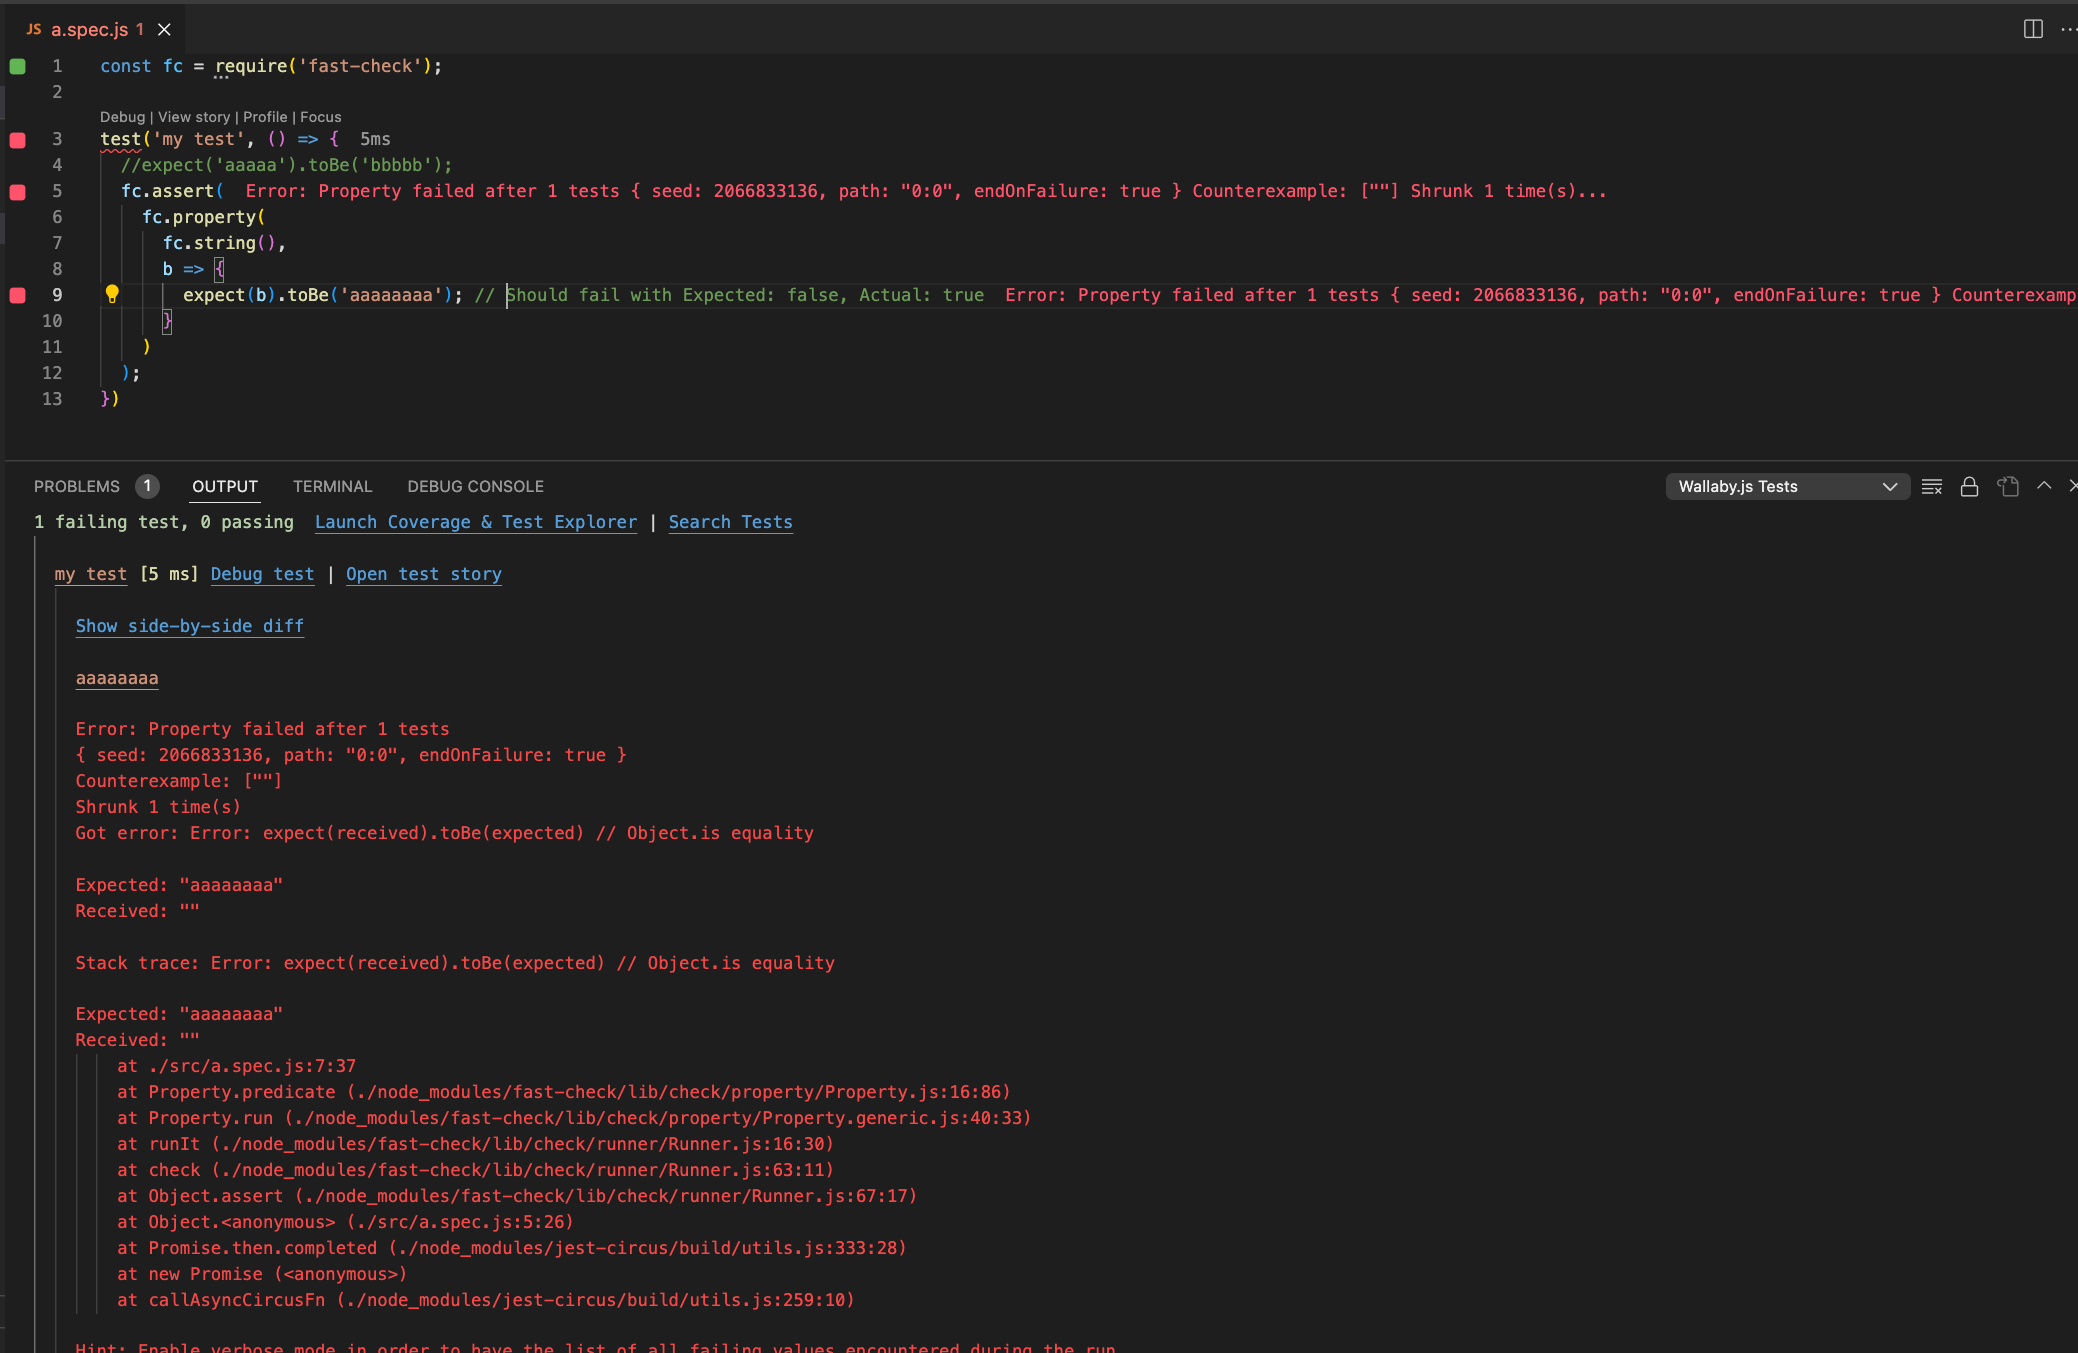Screen dimensions: 2078x1353
Task: Open the Show side-by-side diff link
Action: coord(189,626)
